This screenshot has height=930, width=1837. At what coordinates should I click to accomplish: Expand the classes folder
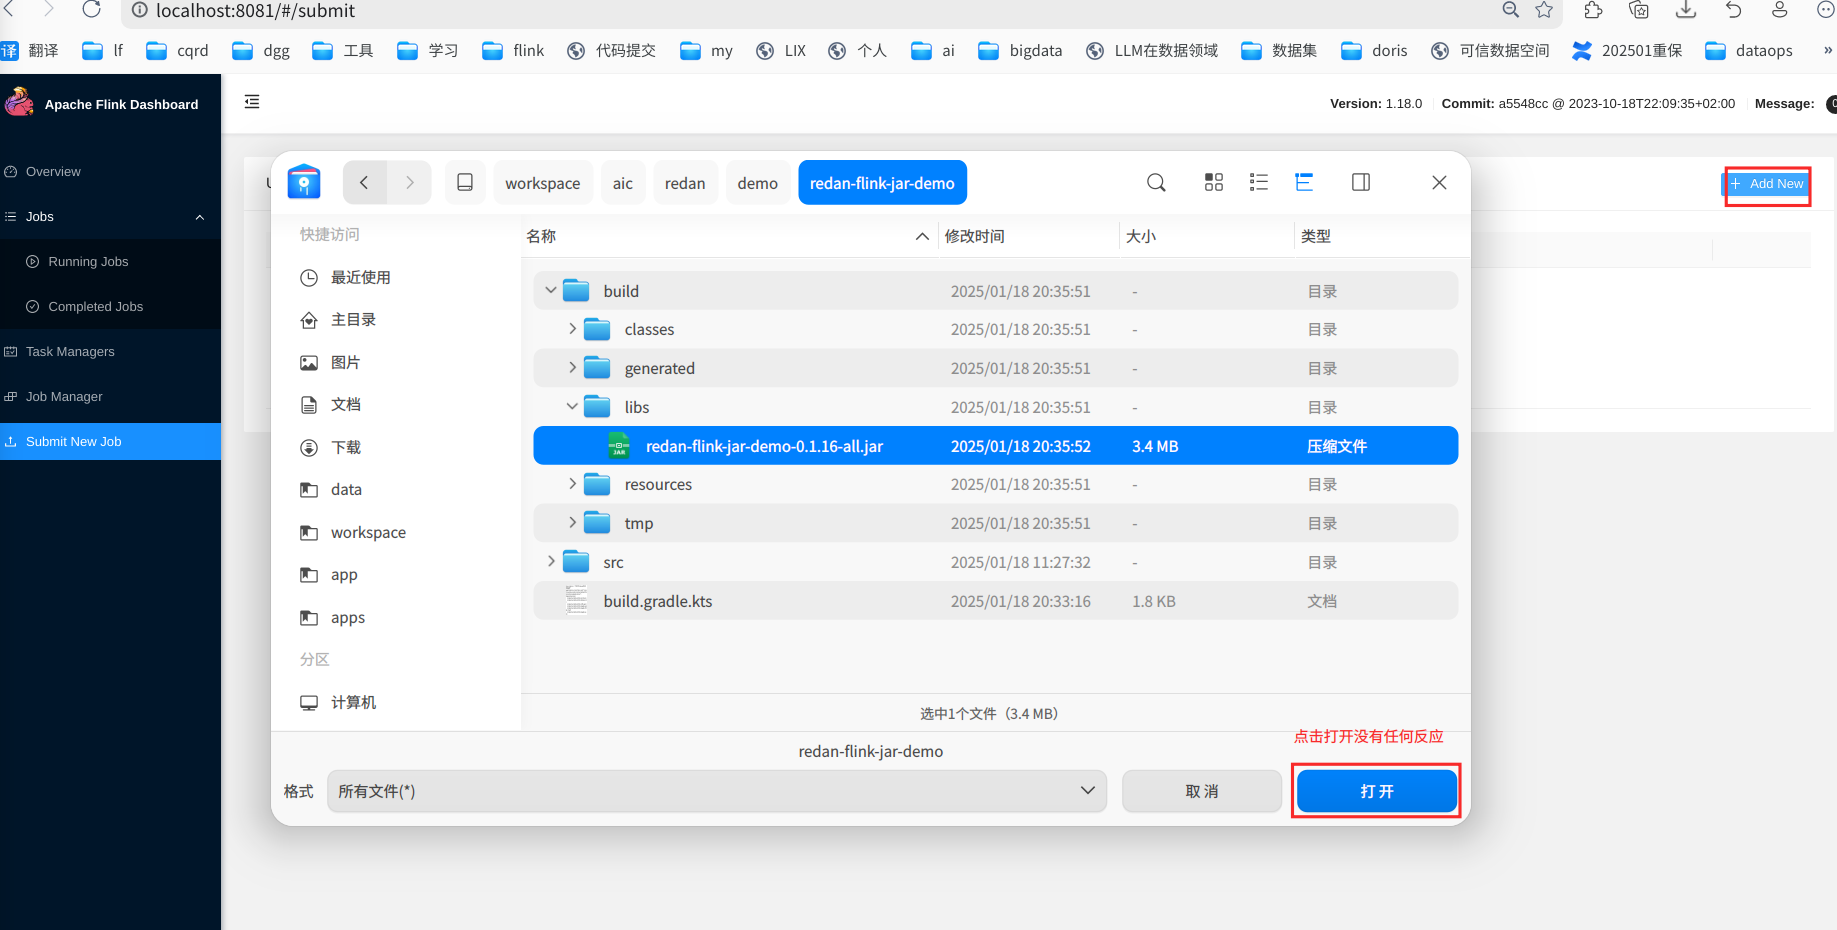pos(572,329)
